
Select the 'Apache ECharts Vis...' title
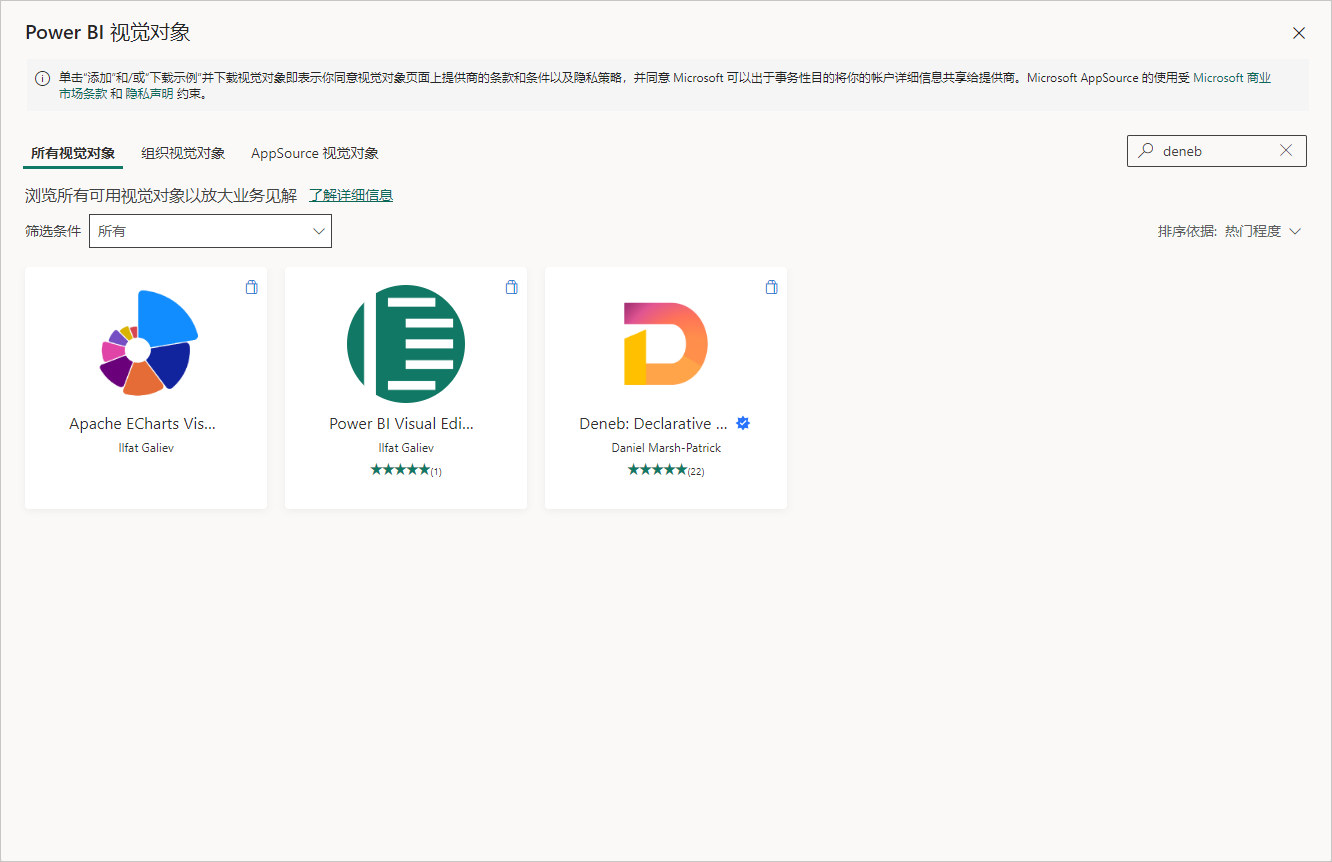(x=142, y=423)
